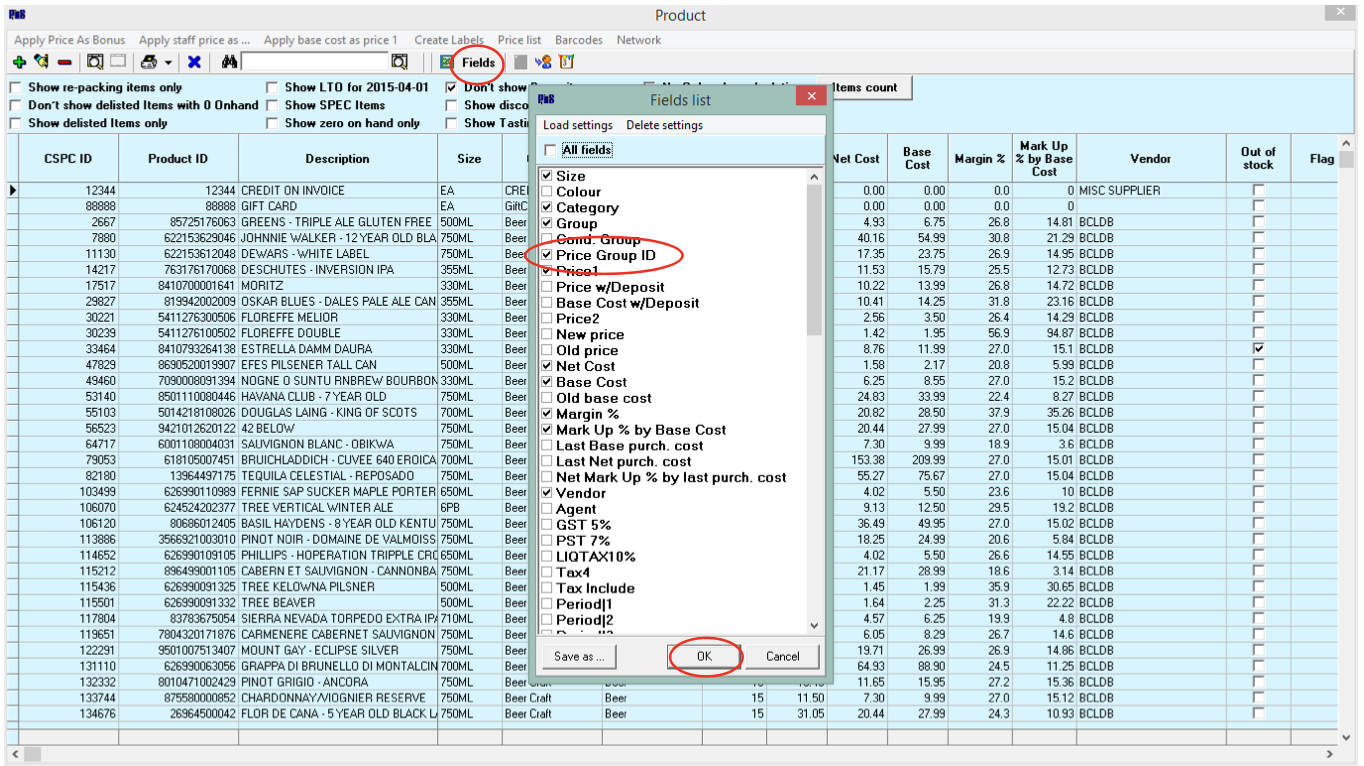Click Save as button in Fields list
The width and height of the screenshot is (1364, 766).
pos(580,657)
